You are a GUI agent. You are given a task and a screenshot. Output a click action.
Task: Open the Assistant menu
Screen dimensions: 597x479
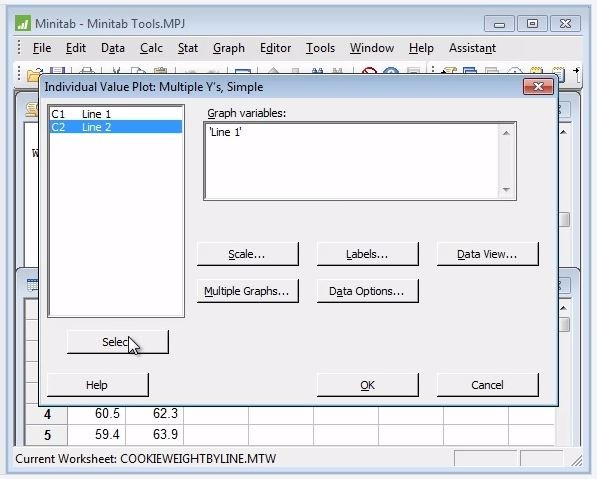point(472,48)
